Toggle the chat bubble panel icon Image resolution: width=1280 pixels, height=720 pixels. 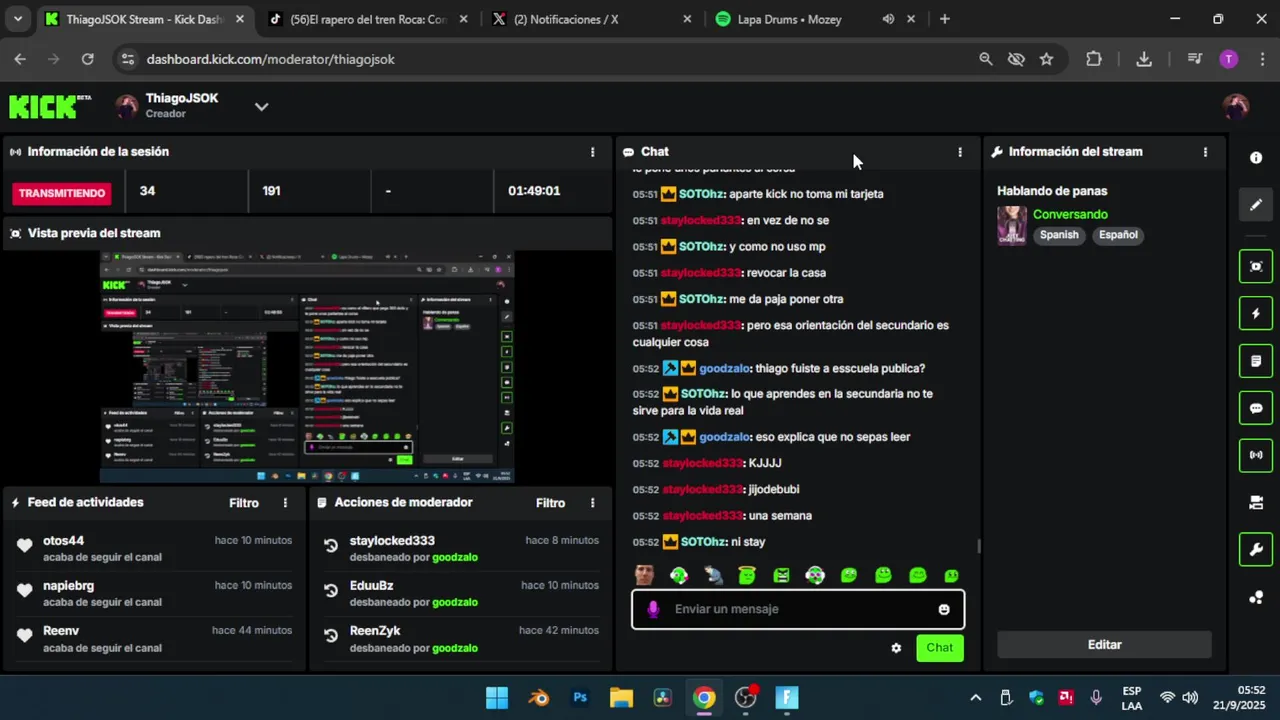coord(1256,408)
